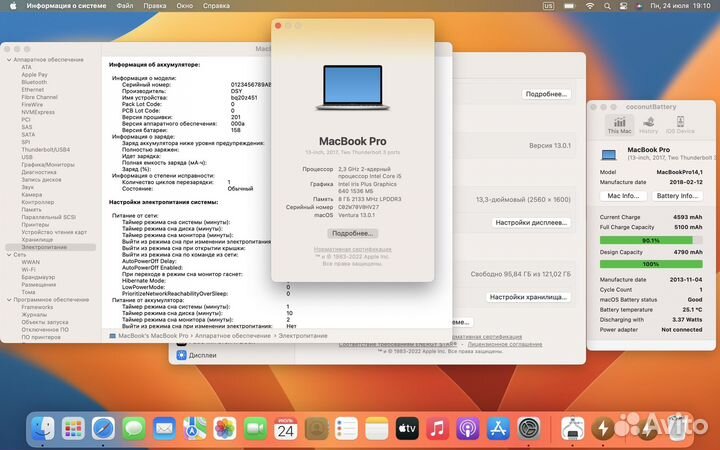
Task: Open Podcasts from the Dock
Action: 468,428
